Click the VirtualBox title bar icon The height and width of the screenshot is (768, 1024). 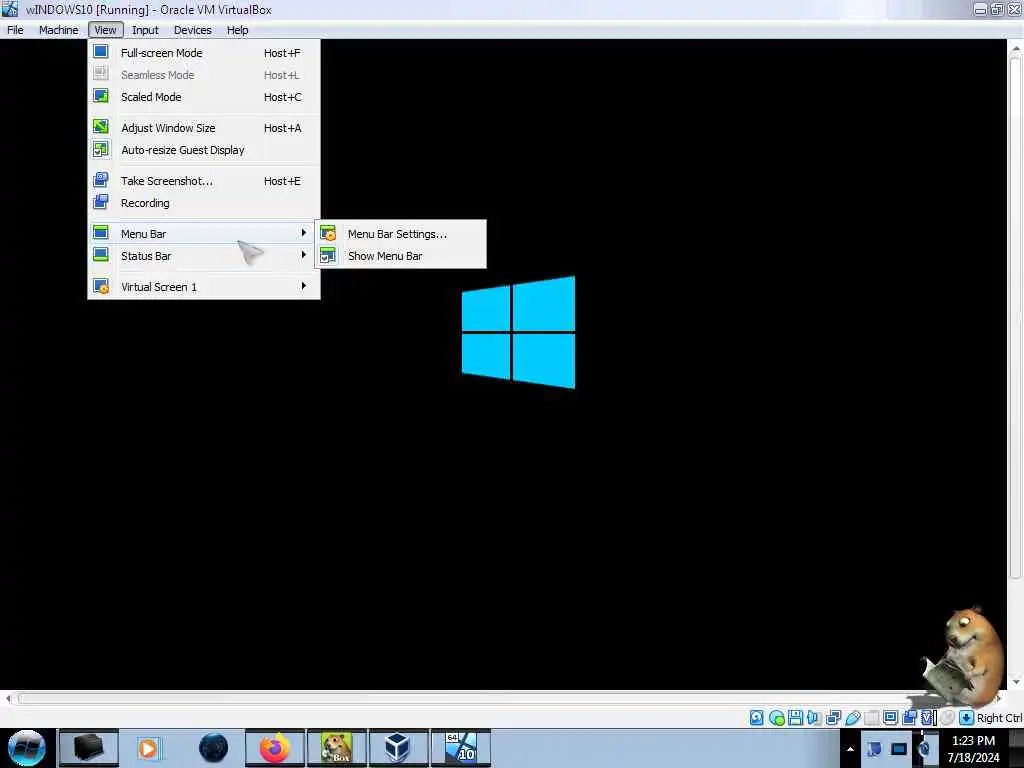pos(10,9)
